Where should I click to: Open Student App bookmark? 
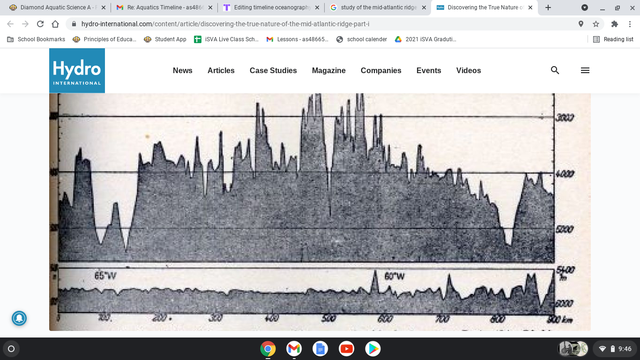click(165, 39)
